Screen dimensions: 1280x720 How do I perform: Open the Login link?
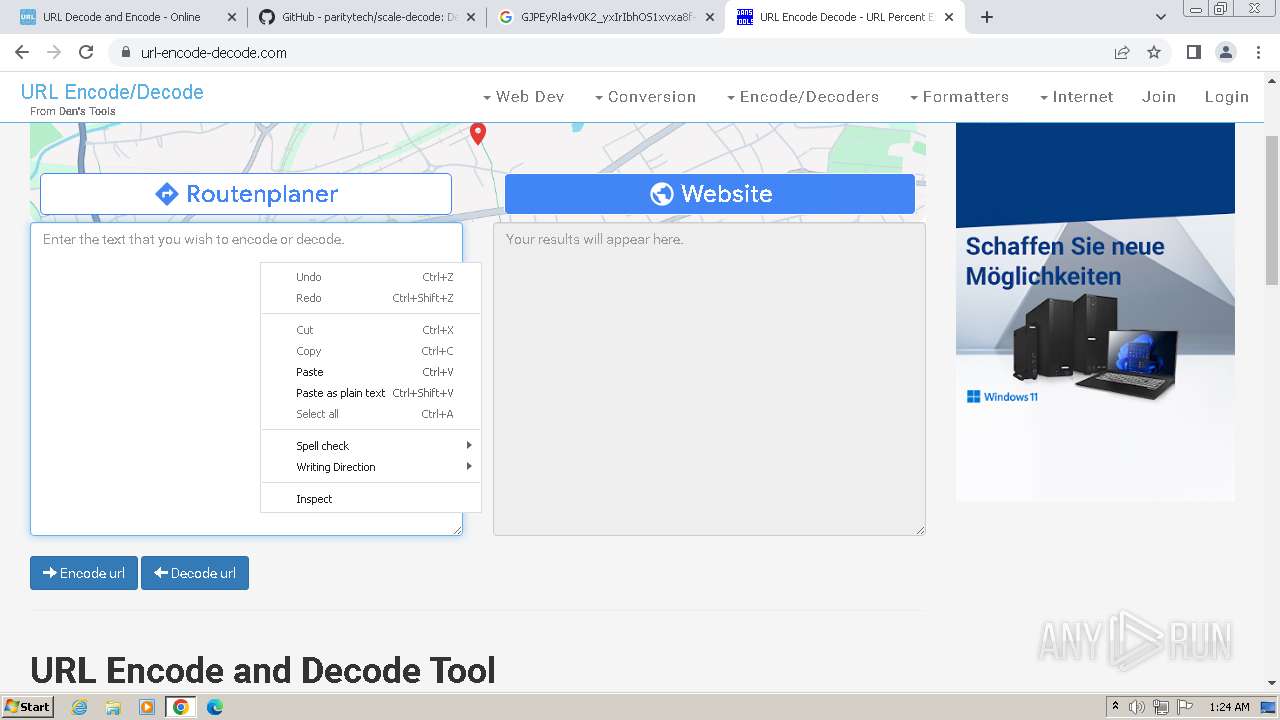[1227, 97]
